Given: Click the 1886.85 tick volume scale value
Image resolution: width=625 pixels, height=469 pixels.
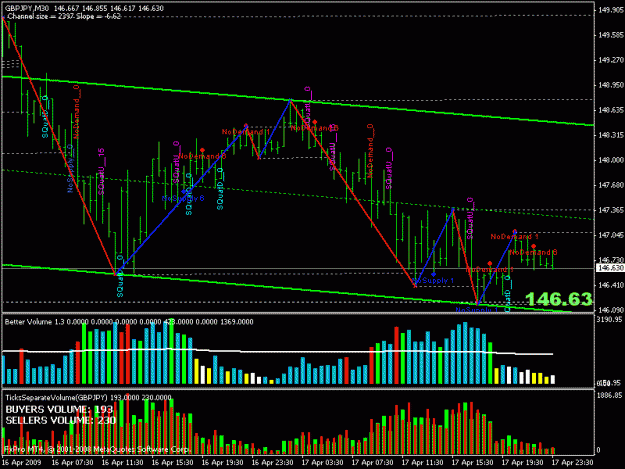Looking at the screenshot, I should click(610, 395).
